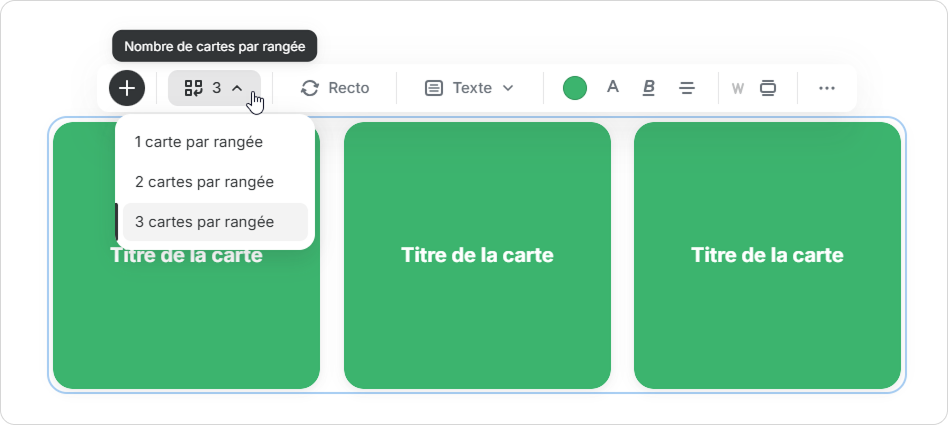
Task: Collapse the cards per row dropdown chevron
Action: pyautogui.click(x=237, y=88)
